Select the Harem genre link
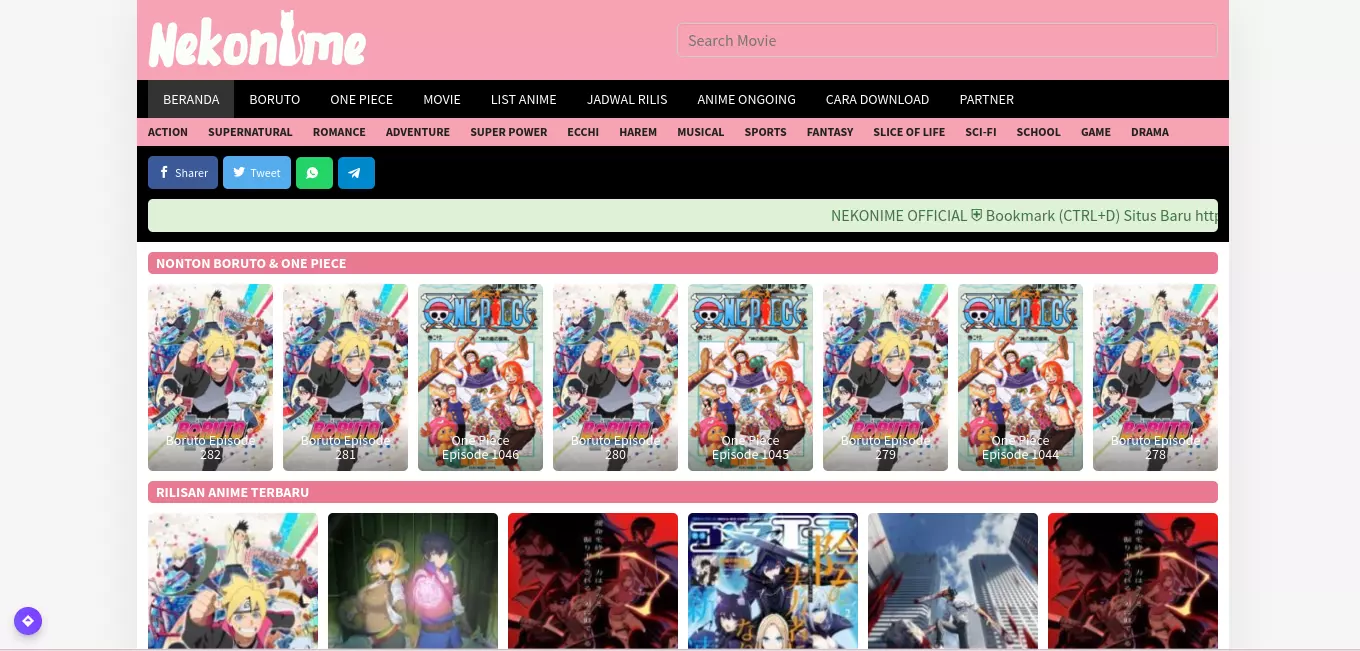Image resolution: width=1360 pixels, height=651 pixels. click(x=638, y=132)
